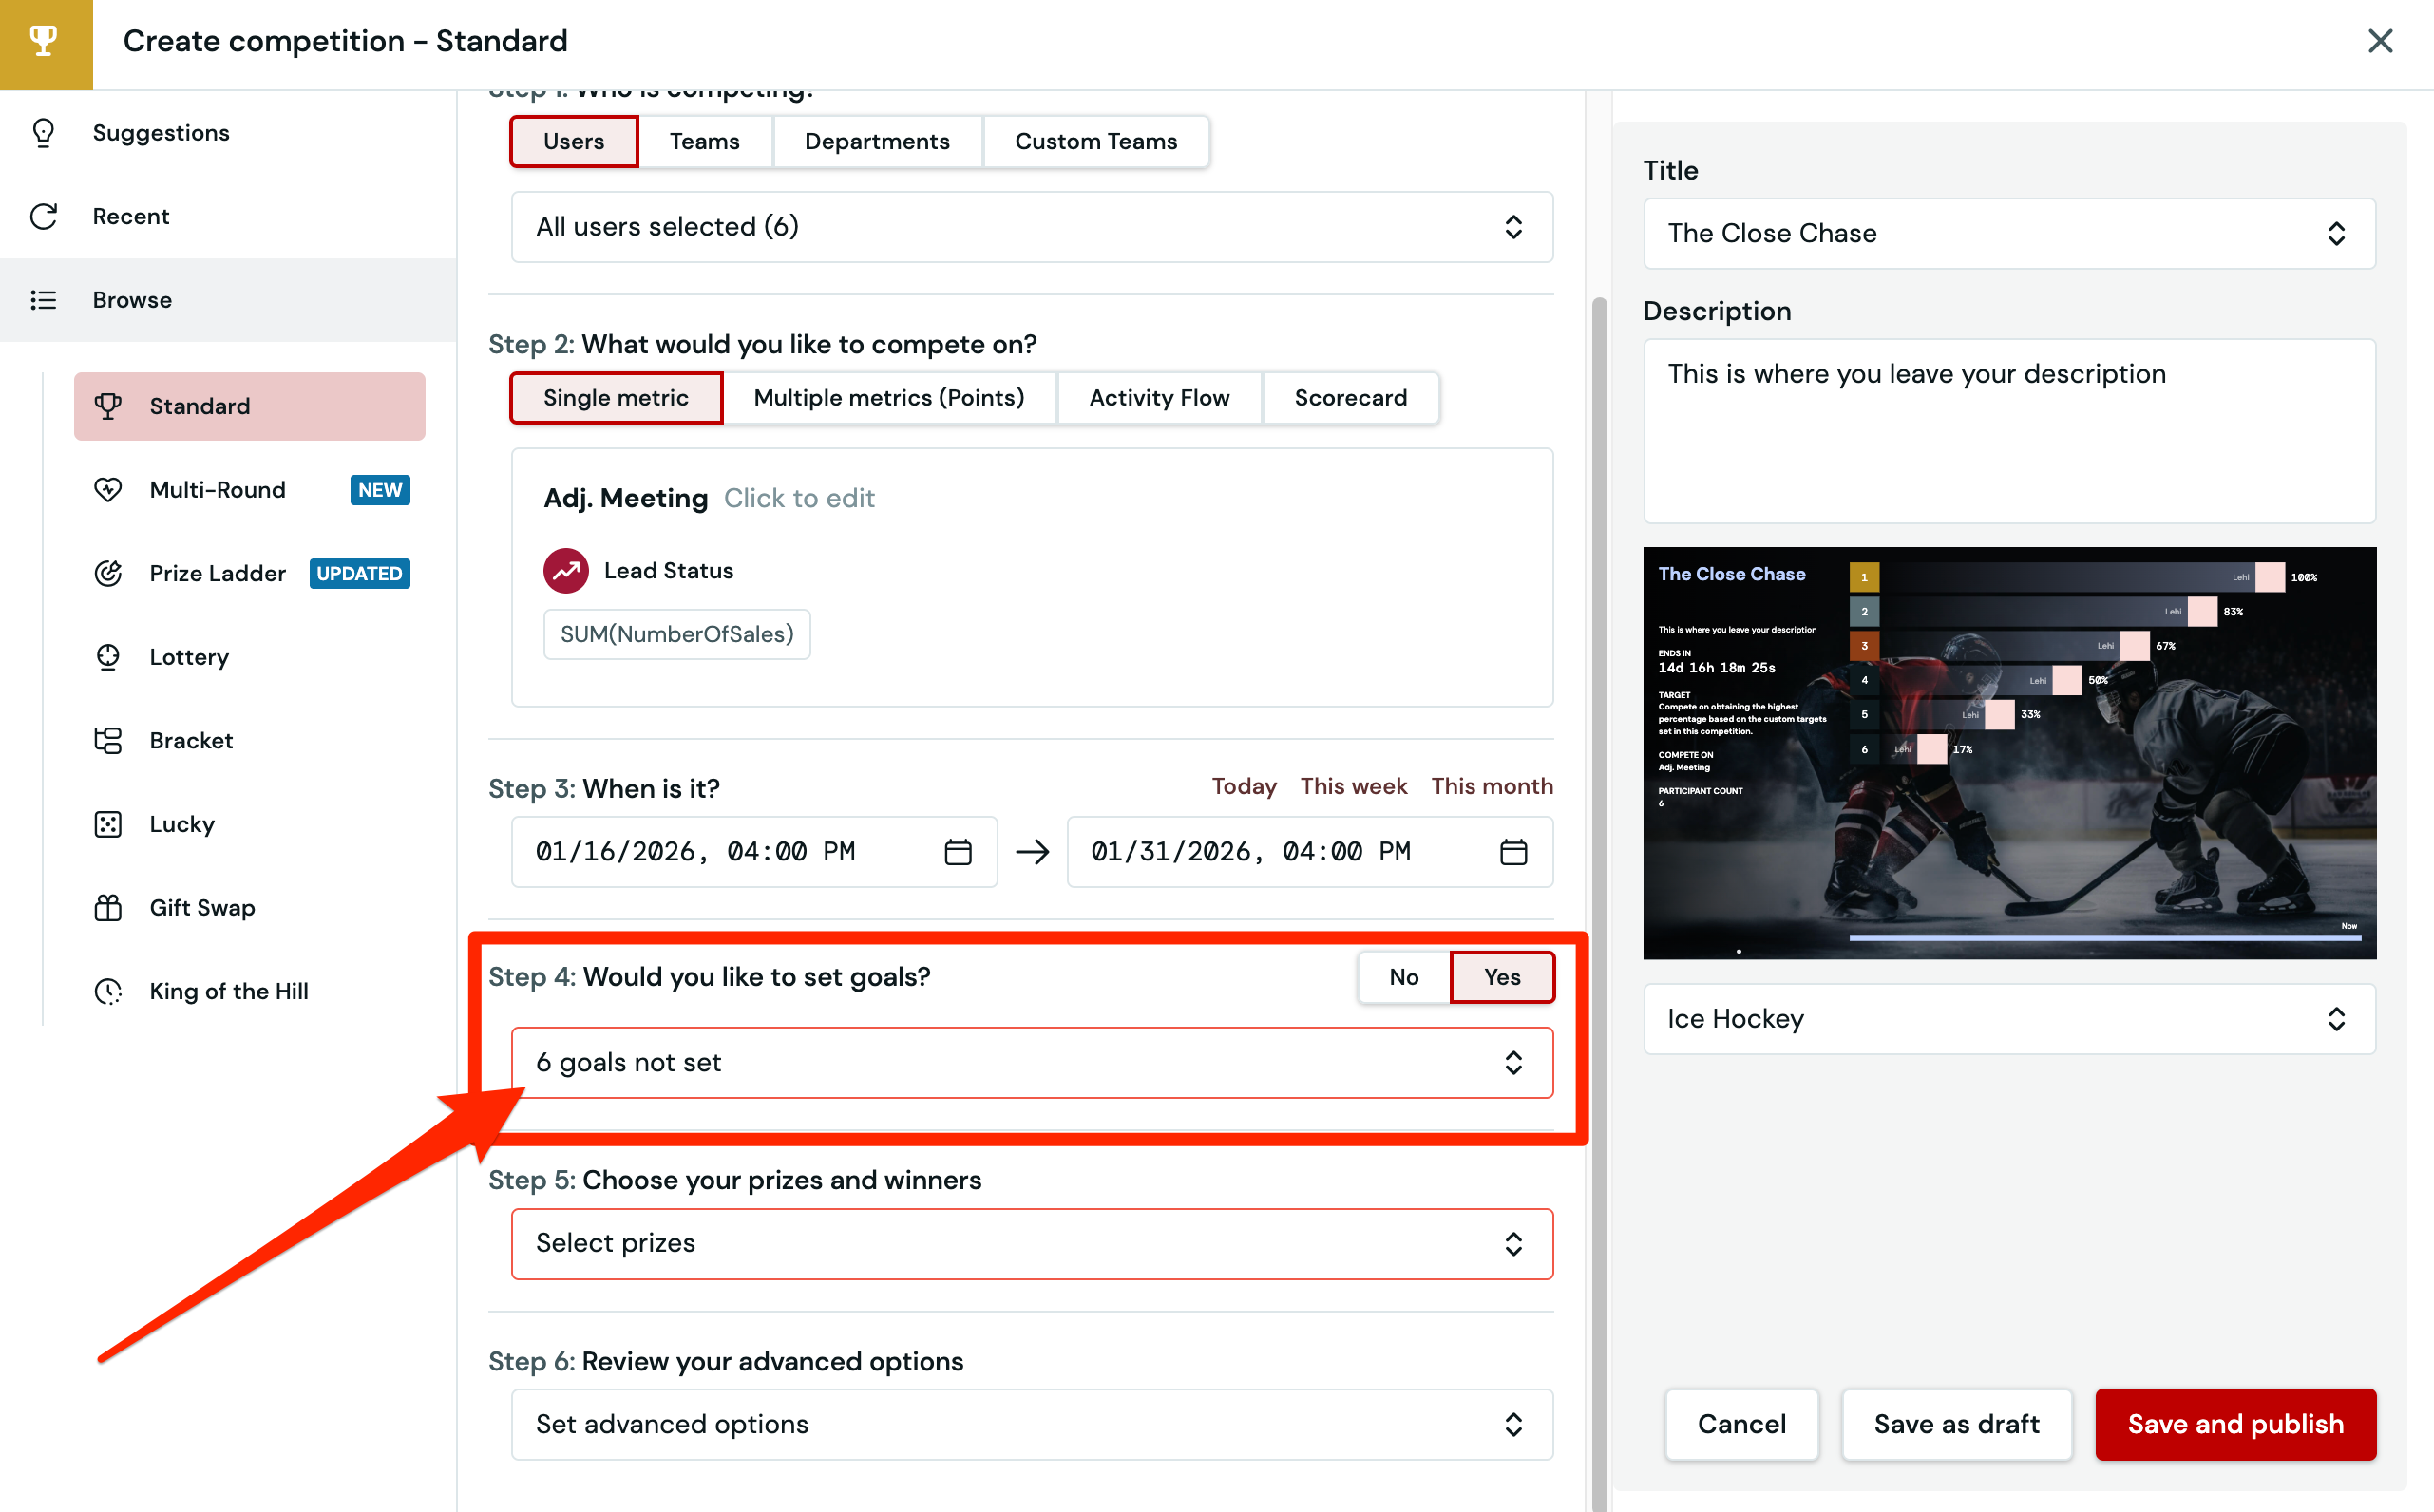This screenshot has width=2434, height=1512.
Task: Click Save and publish button
Action: [x=2235, y=1424]
